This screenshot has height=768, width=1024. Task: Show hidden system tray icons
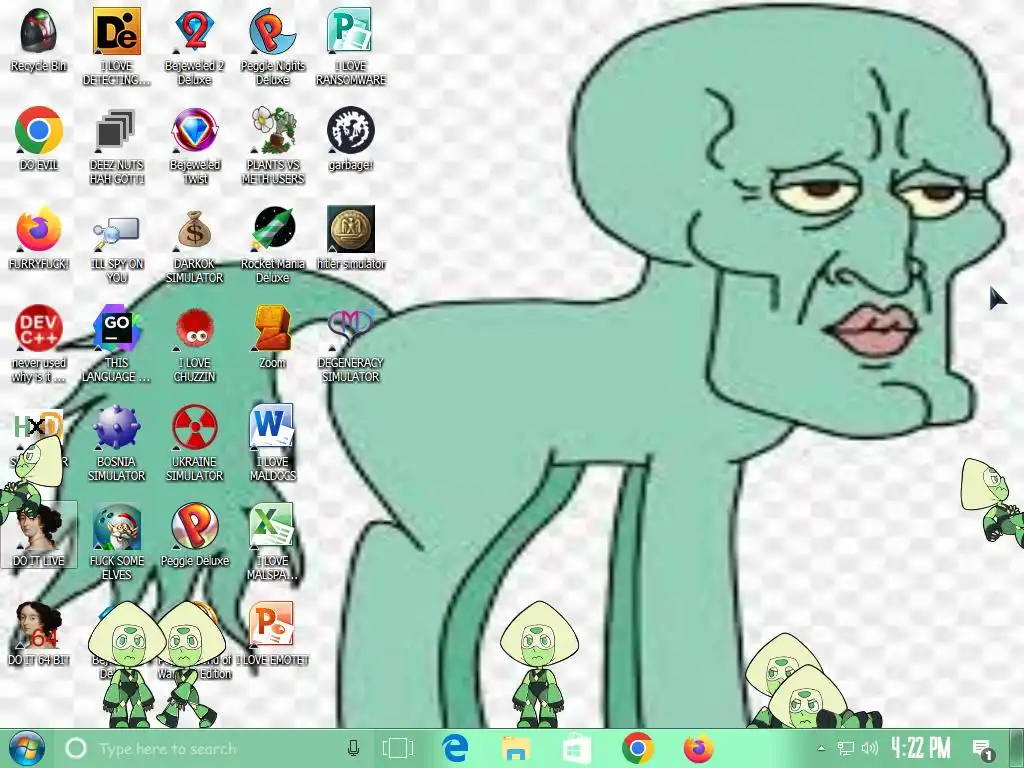click(x=821, y=748)
